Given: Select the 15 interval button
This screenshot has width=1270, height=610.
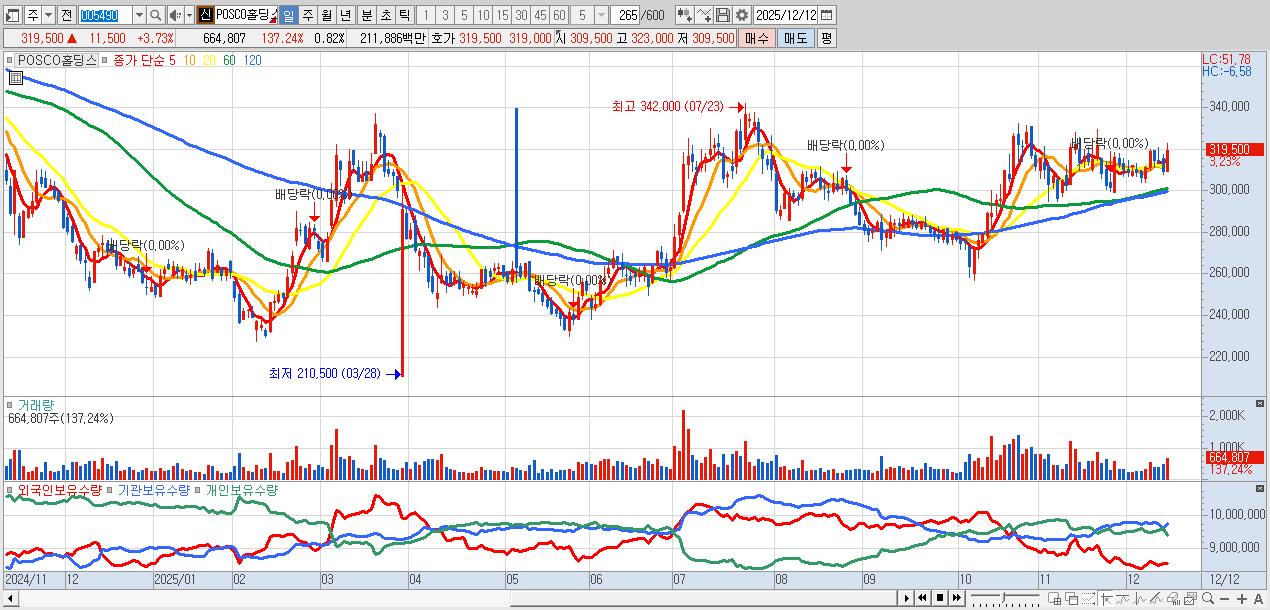Looking at the screenshot, I should click(502, 15).
